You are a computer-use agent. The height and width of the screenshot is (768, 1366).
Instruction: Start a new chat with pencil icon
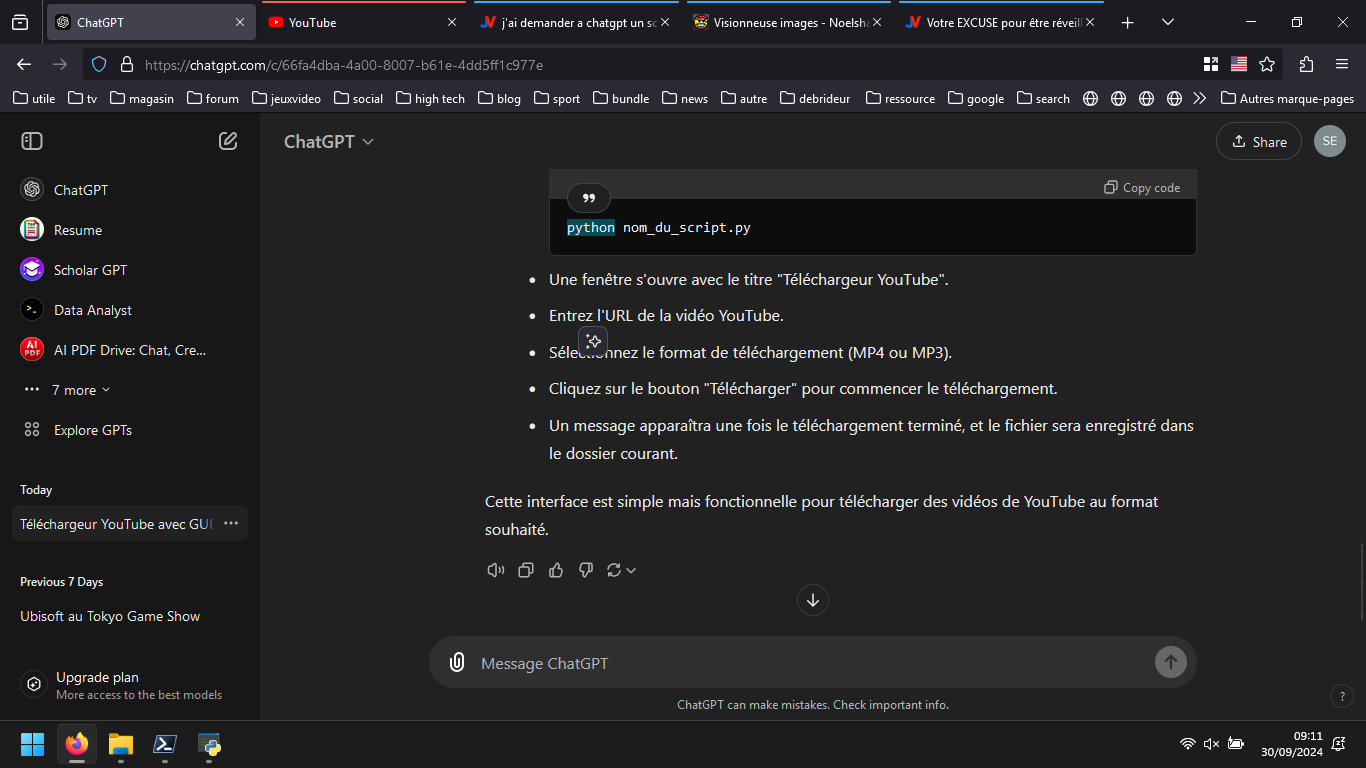228,141
